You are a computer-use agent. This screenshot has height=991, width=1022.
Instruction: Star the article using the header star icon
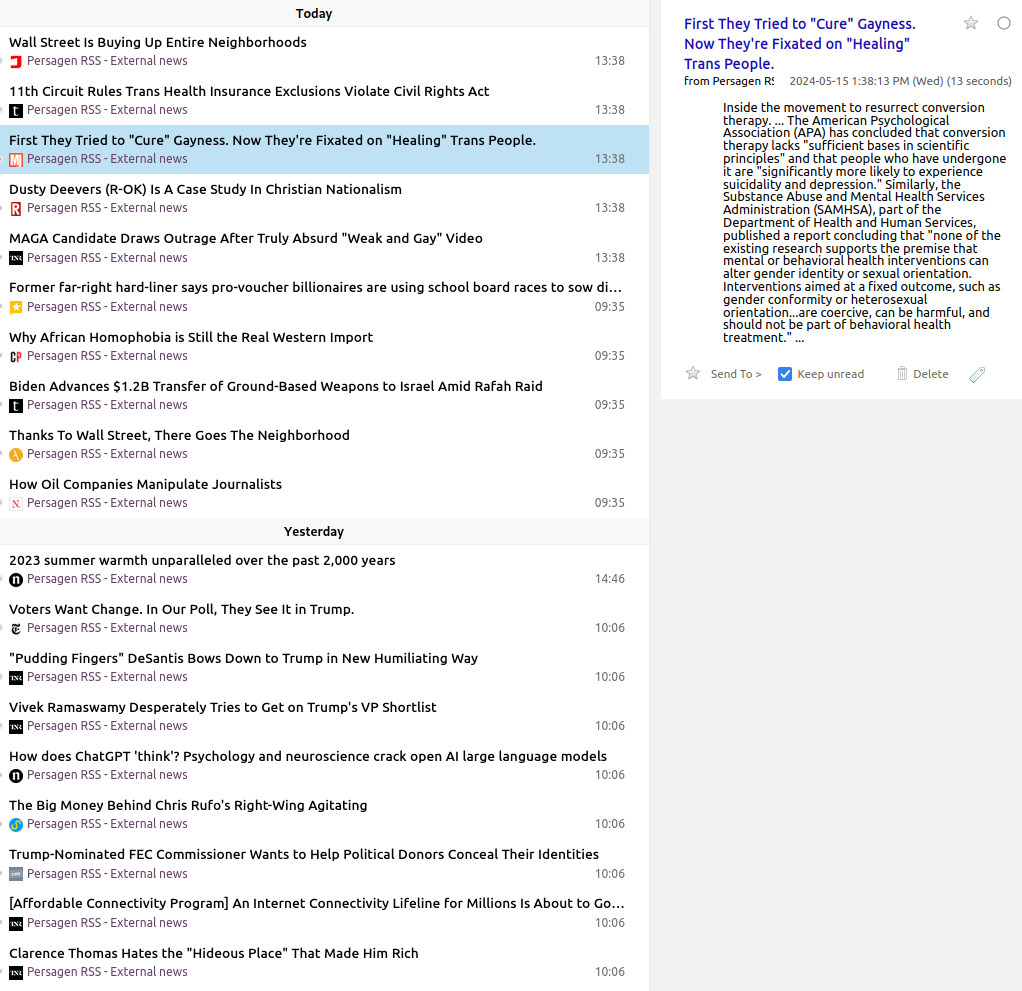[971, 23]
